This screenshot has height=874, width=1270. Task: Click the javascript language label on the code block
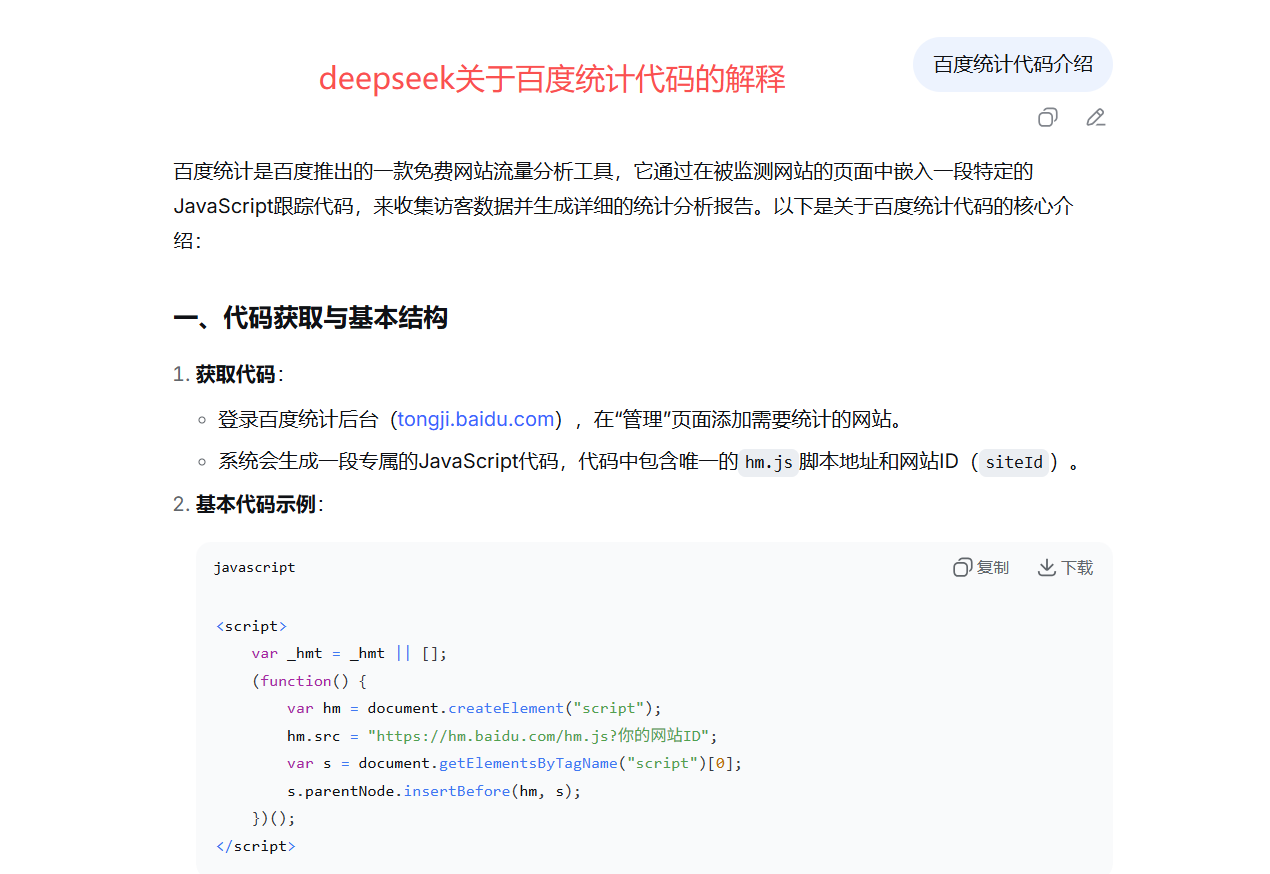(254, 567)
